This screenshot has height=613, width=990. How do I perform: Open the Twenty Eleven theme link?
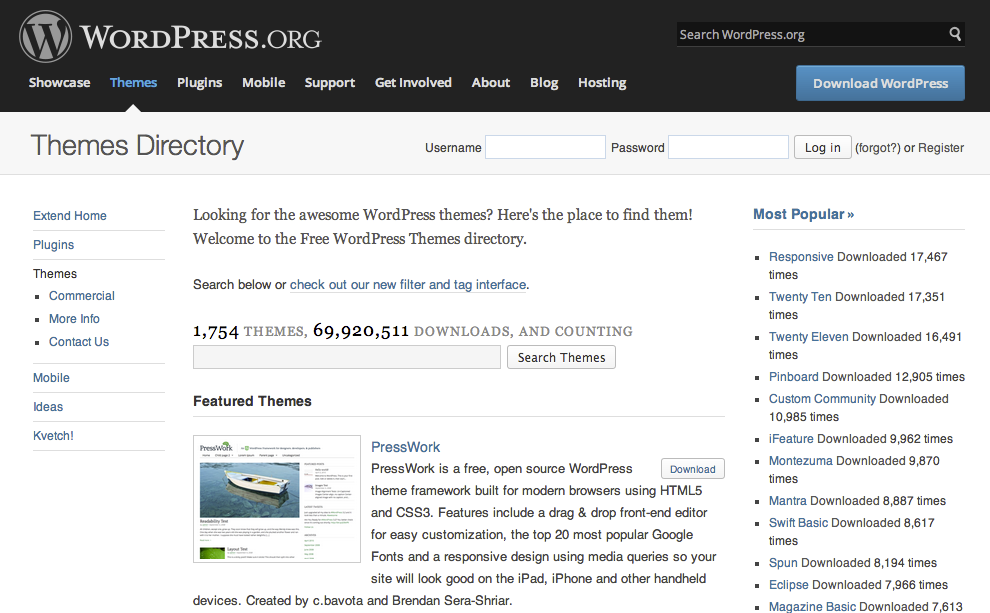click(x=809, y=337)
